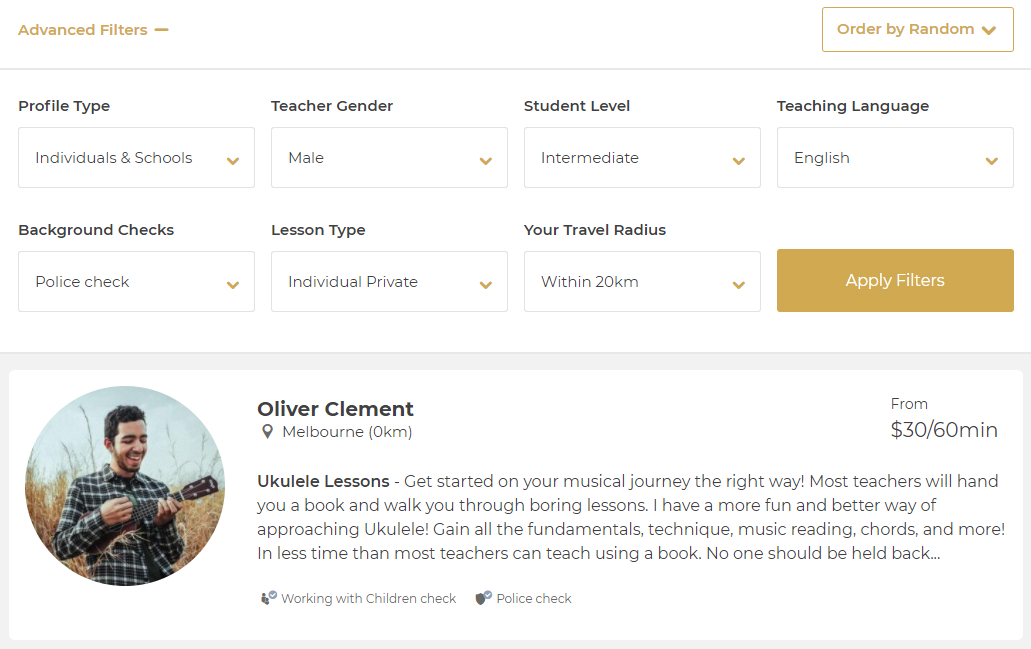Expand the Background Checks dropdown
Screen dimensions: 1031x649
coord(136,281)
